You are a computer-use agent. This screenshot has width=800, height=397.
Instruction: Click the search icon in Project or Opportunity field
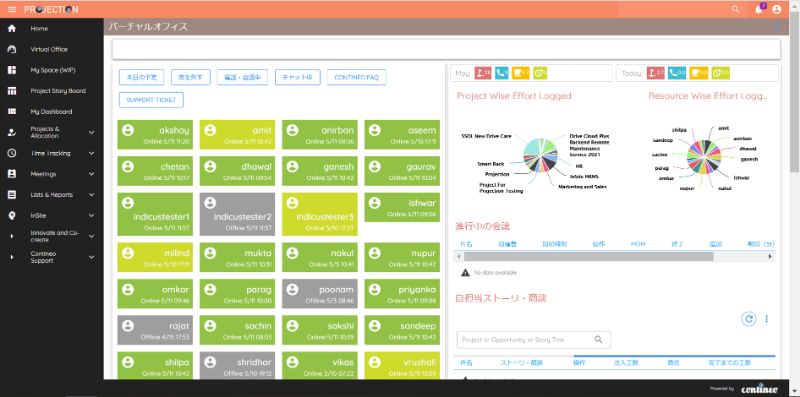pyautogui.click(x=598, y=339)
